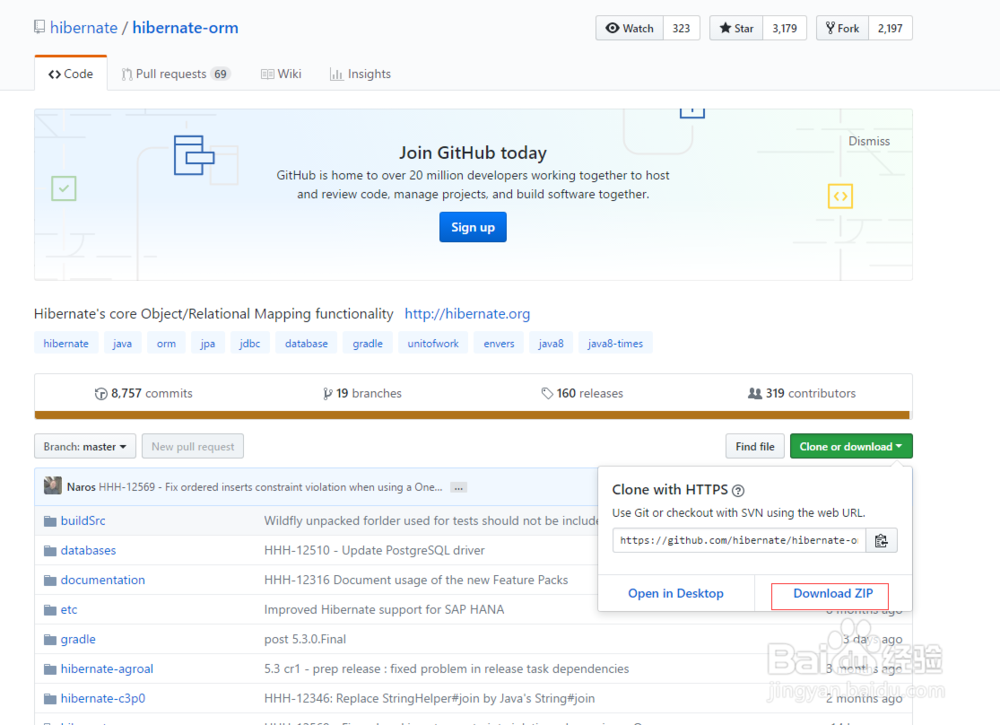Viewport: 1000px width, 725px height.
Task: Select the unitofwork topic tag
Action: click(433, 343)
